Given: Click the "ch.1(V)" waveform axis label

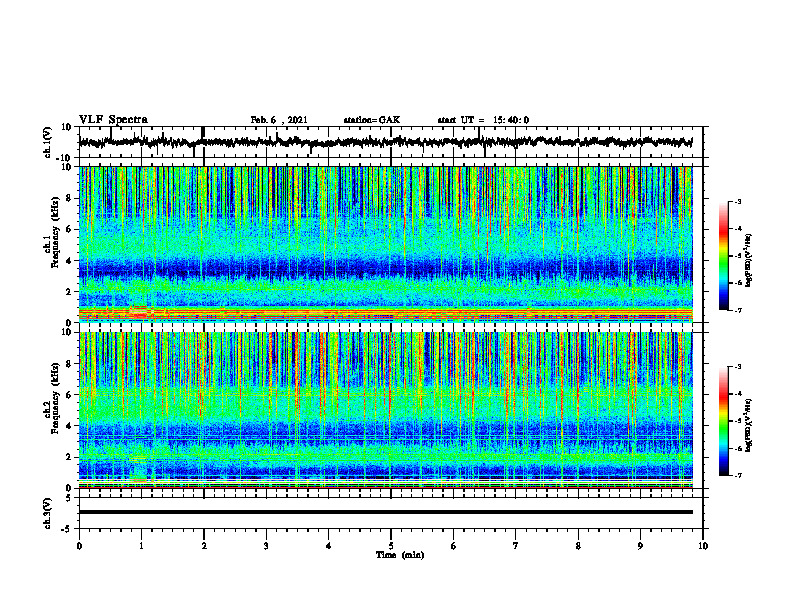Looking at the screenshot, I should [48, 142].
